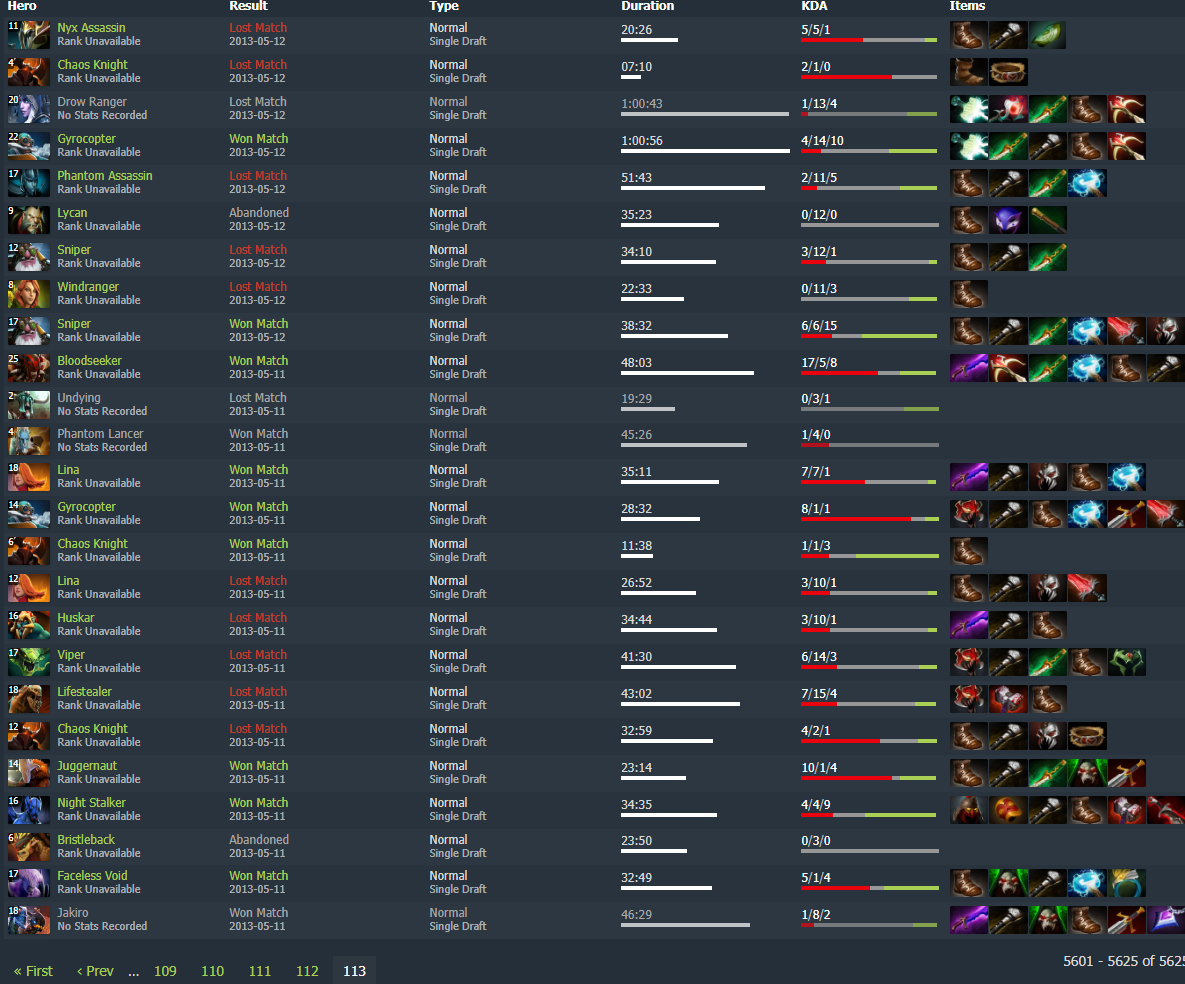Click the boots item in 11:38 Chaos Knight row
Viewport: 1185px width, 984px height.
tap(969, 551)
